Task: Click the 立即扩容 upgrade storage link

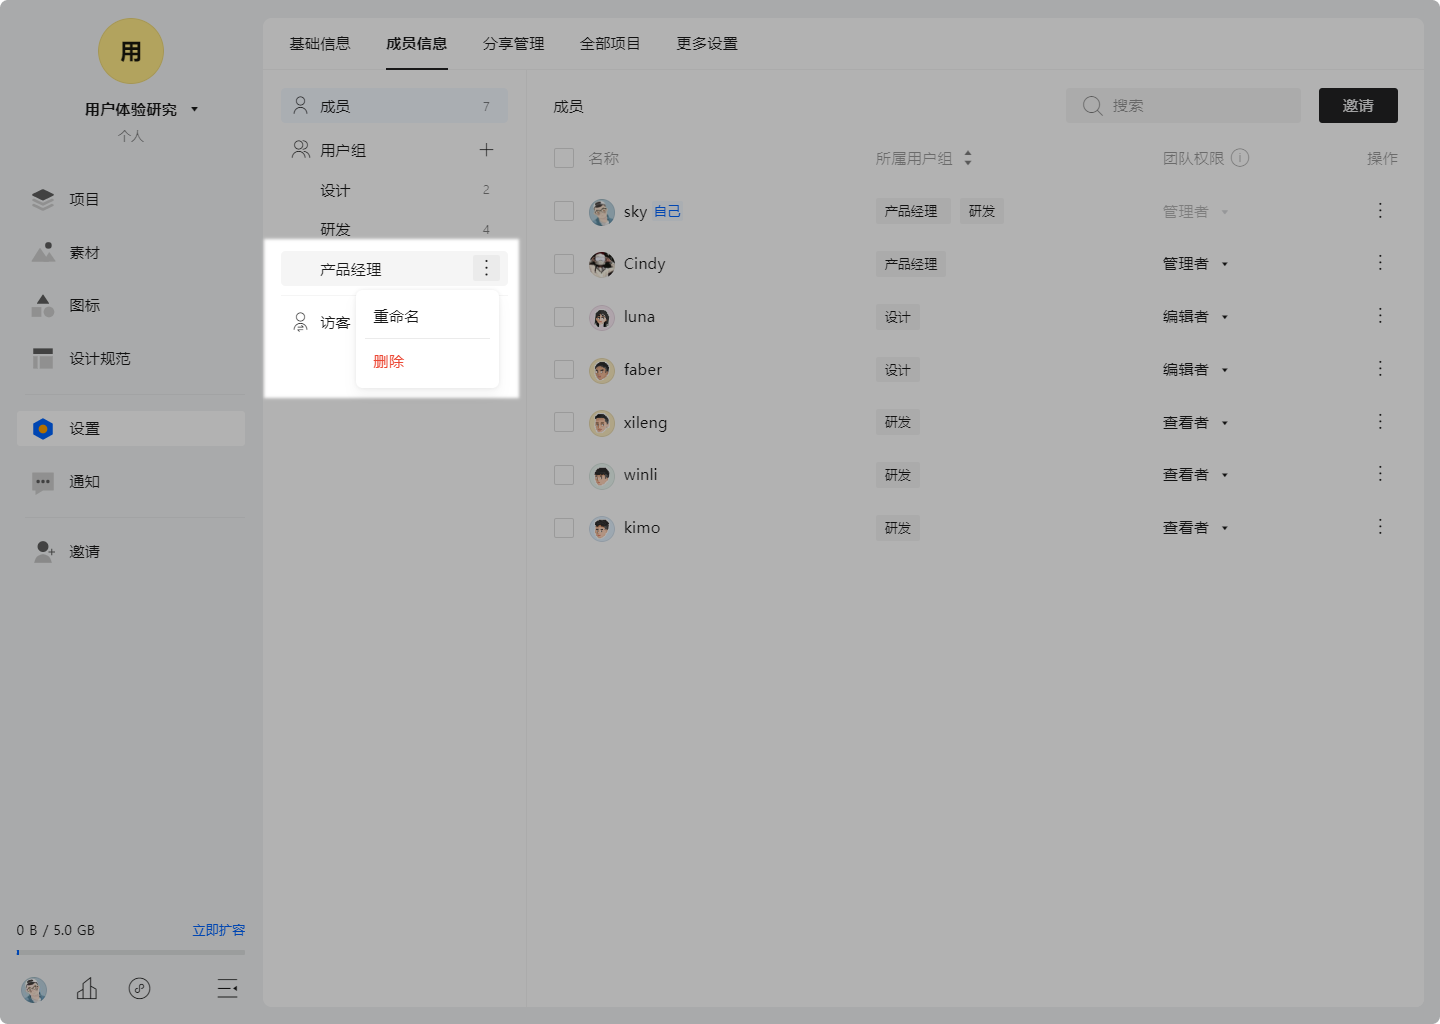Action: click(219, 930)
